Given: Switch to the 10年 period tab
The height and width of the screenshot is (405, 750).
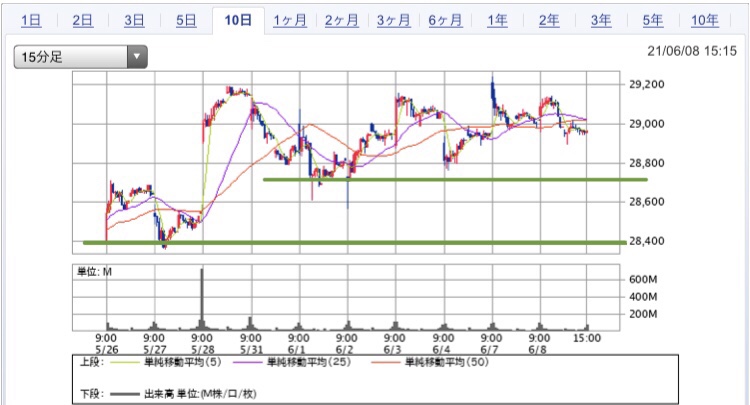Looking at the screenshot, I should point(705,20).
